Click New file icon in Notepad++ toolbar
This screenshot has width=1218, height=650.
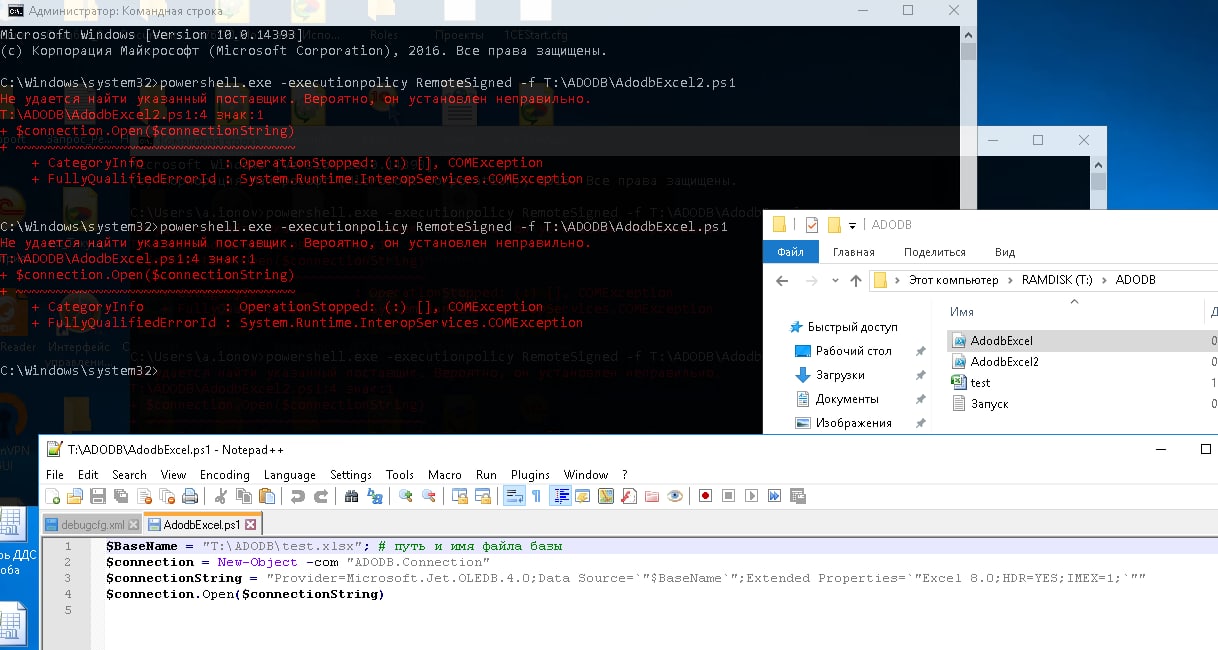pos(52,496)
